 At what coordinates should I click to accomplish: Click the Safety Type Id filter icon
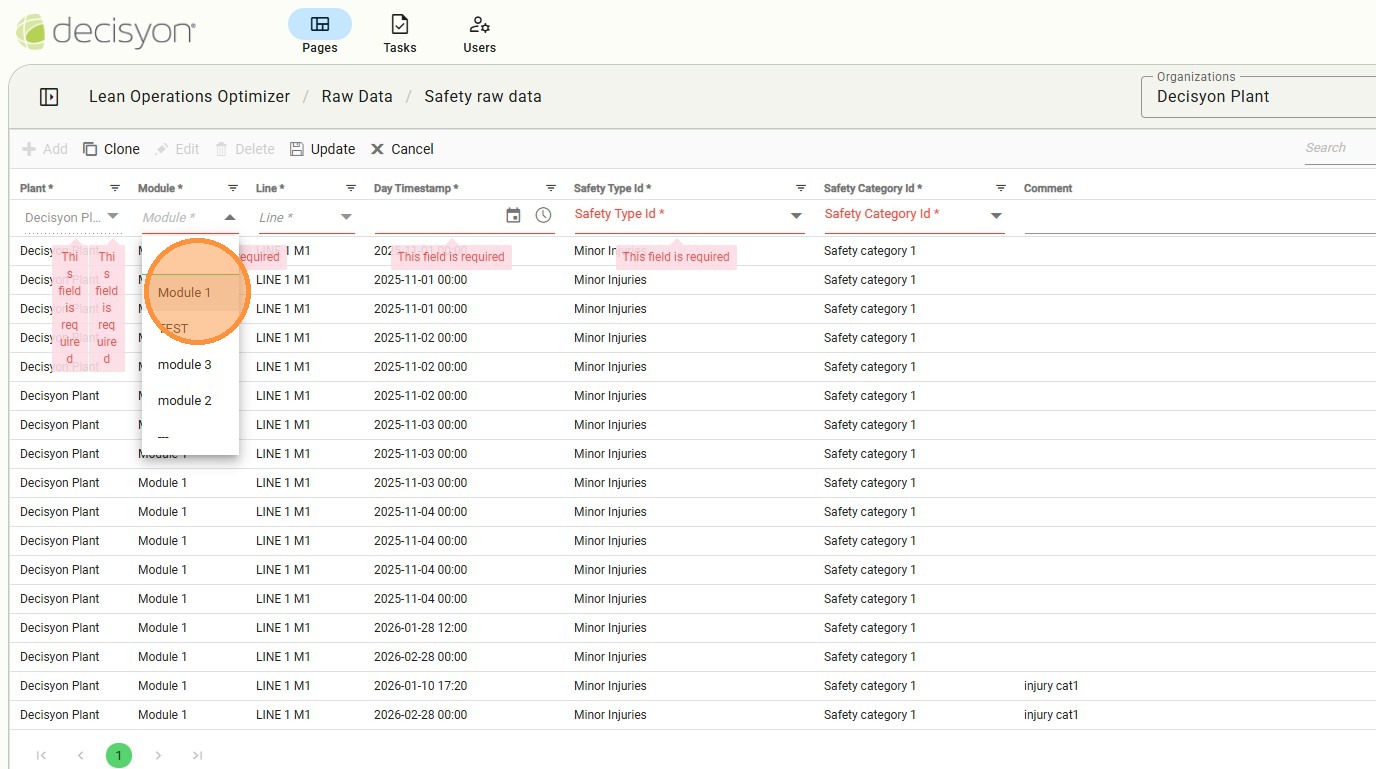click(x=801, y=188)
